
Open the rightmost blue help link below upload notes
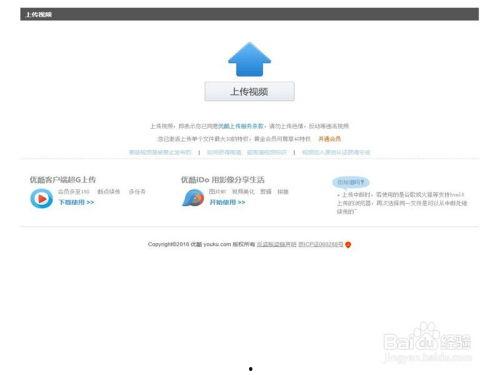pyautogui.click(x=336, y=152)
